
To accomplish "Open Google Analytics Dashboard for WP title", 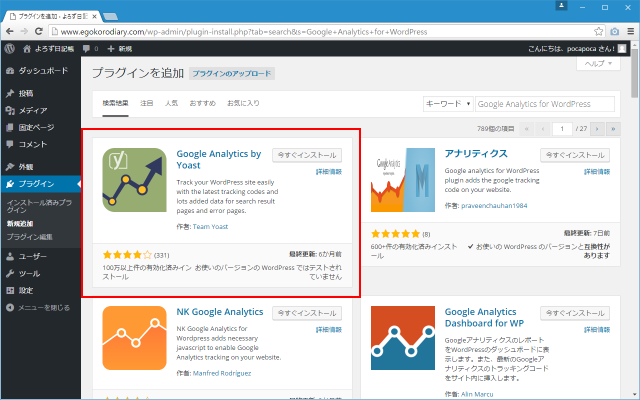I will click(x=484, y=318).
